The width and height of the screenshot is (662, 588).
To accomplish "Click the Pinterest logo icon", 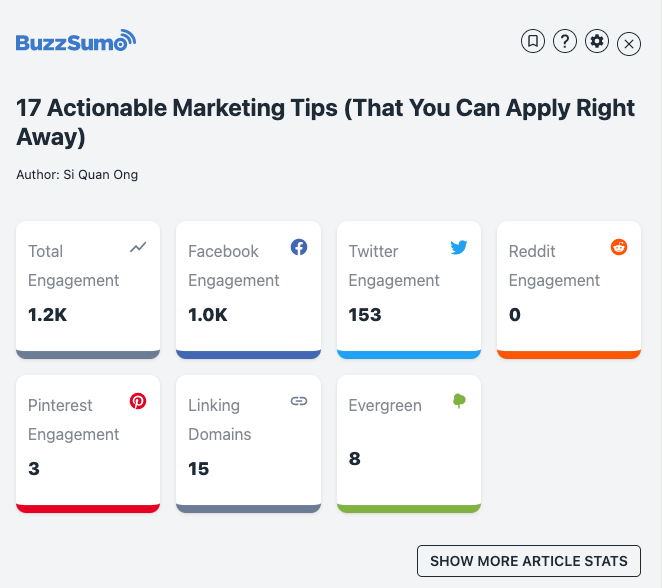I will click(x=138, y=401).
